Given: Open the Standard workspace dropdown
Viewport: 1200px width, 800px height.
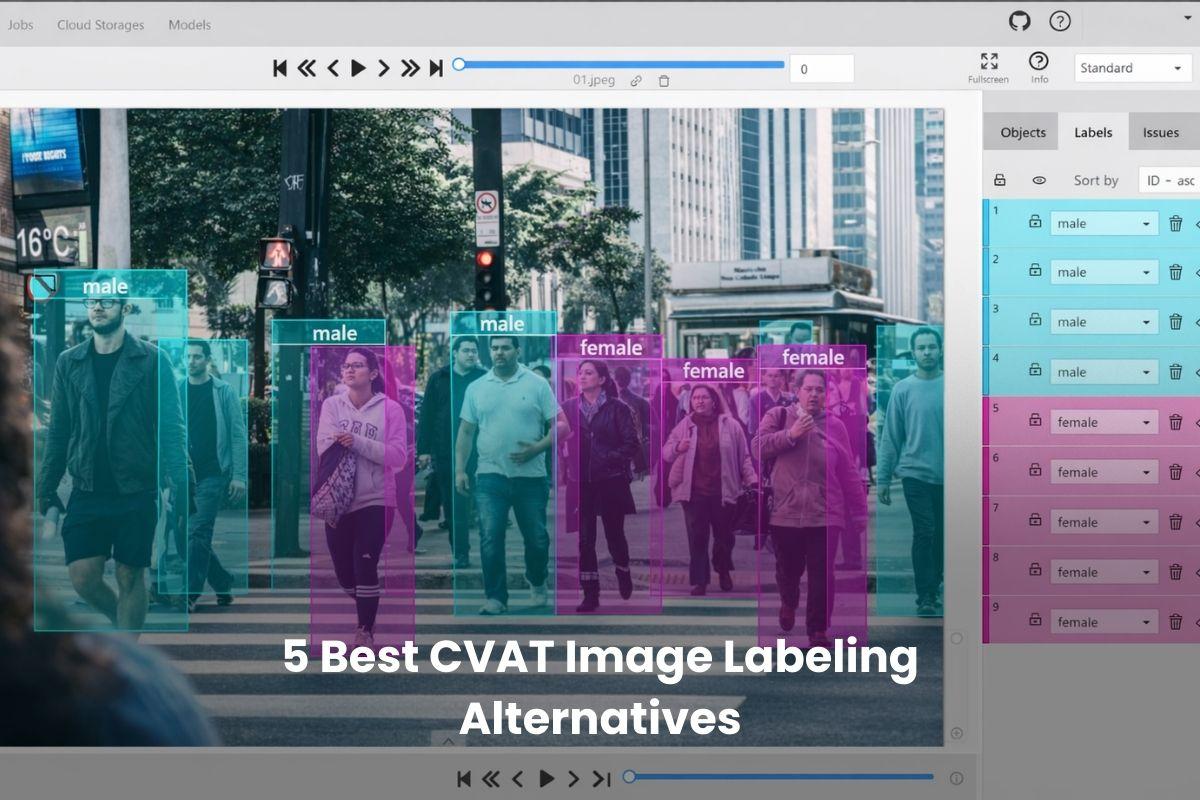Looking at the screenshot, I should click(1131, 67).
